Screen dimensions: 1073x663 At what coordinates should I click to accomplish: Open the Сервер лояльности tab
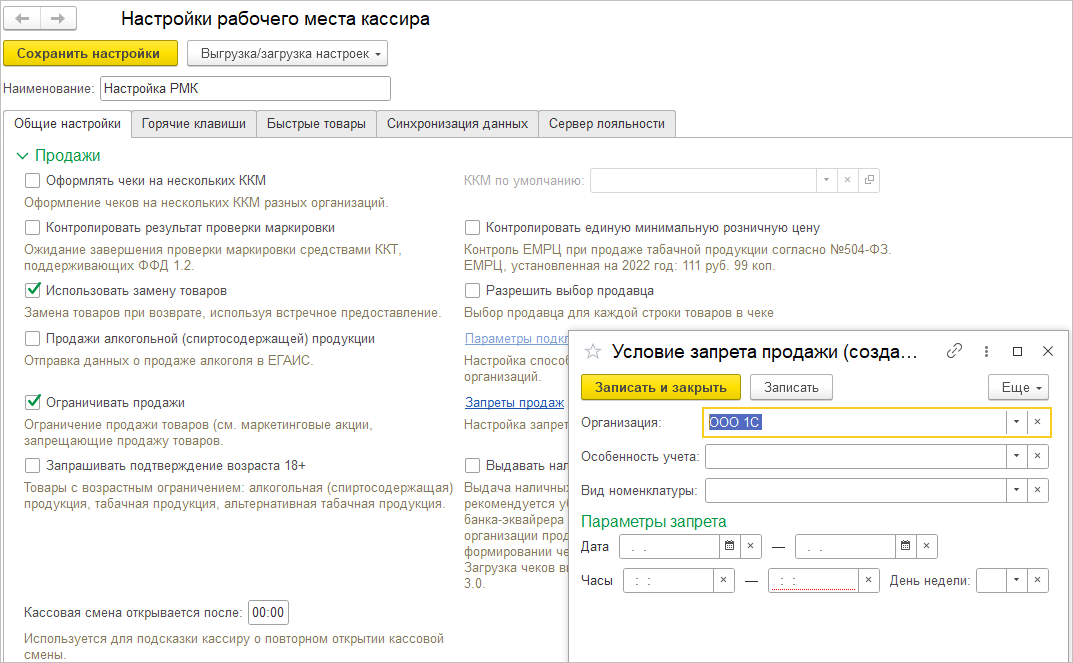(606, 124)
